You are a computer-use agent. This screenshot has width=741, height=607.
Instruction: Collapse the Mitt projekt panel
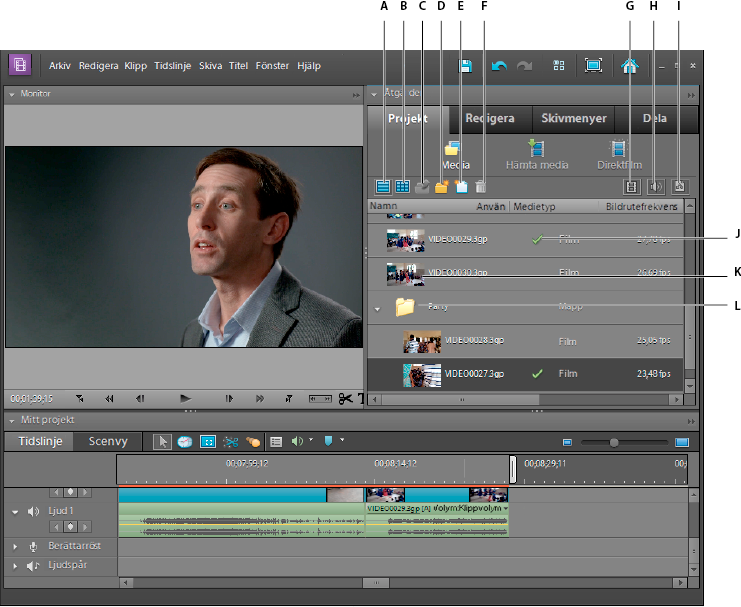pyautogui.click(x=12, y=421)
